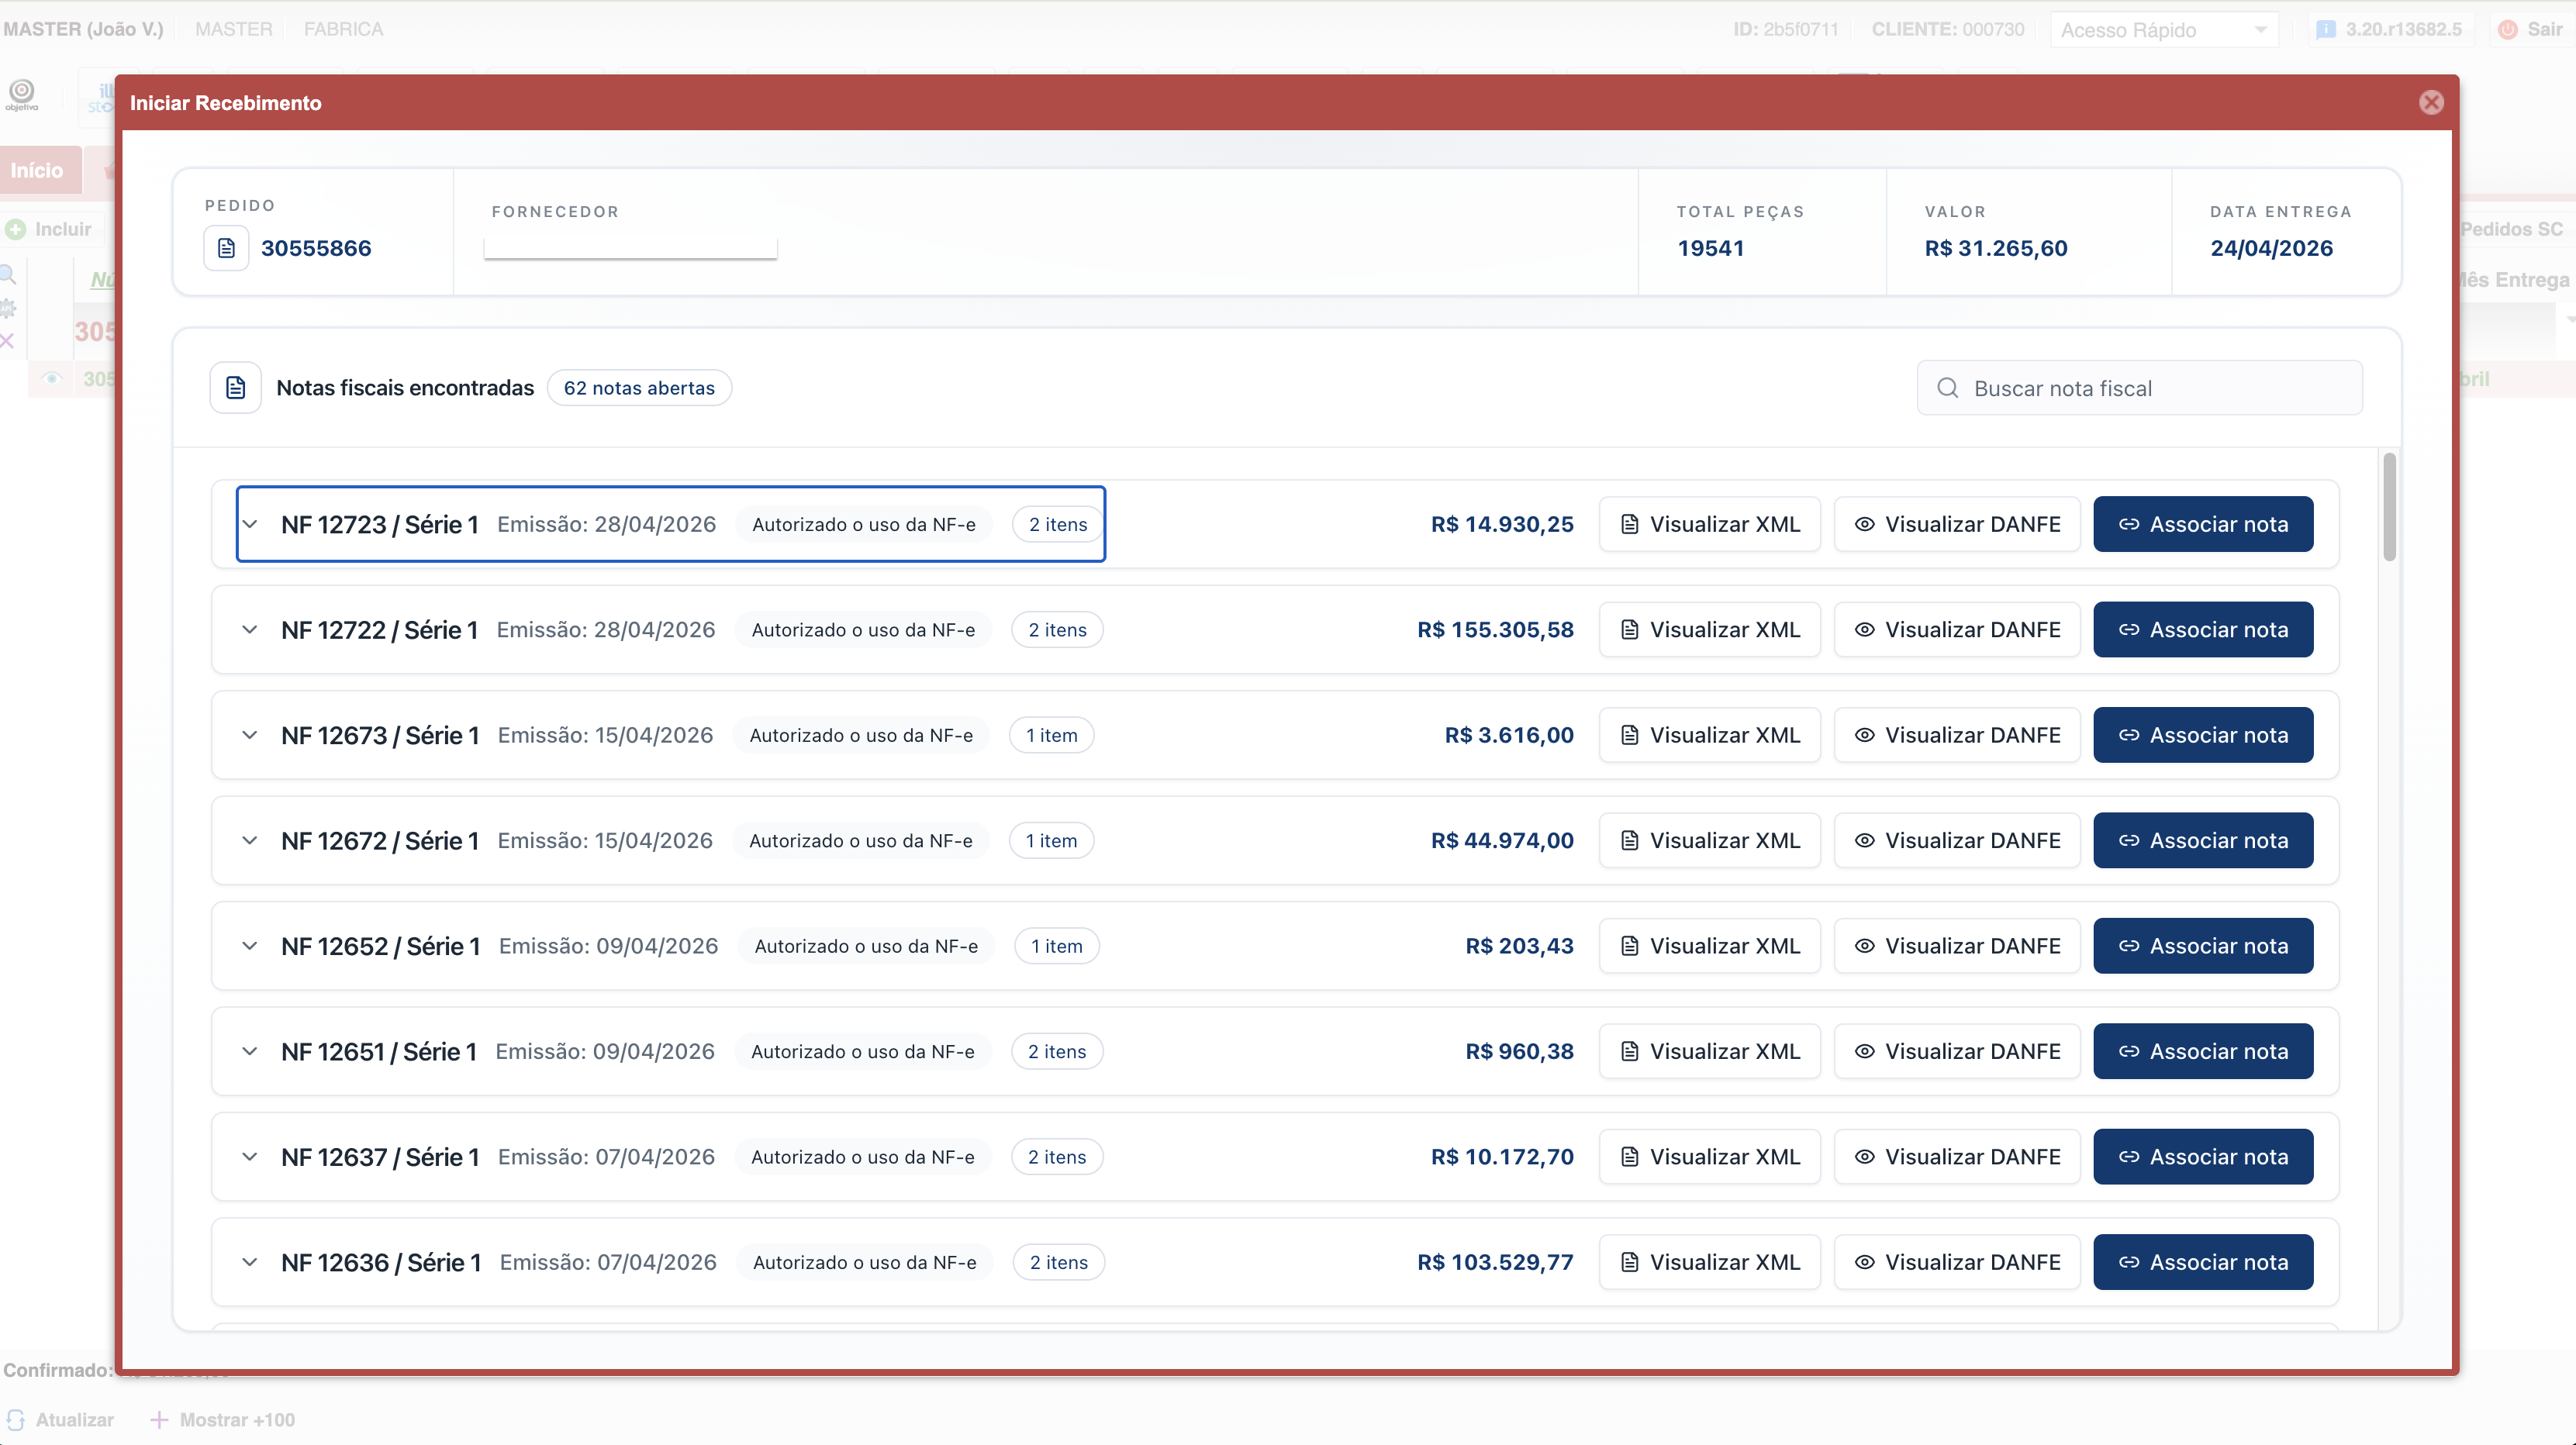Open the FABRICA menu item
This screenshot has width=2576, height=1445.
click(343, 30)
